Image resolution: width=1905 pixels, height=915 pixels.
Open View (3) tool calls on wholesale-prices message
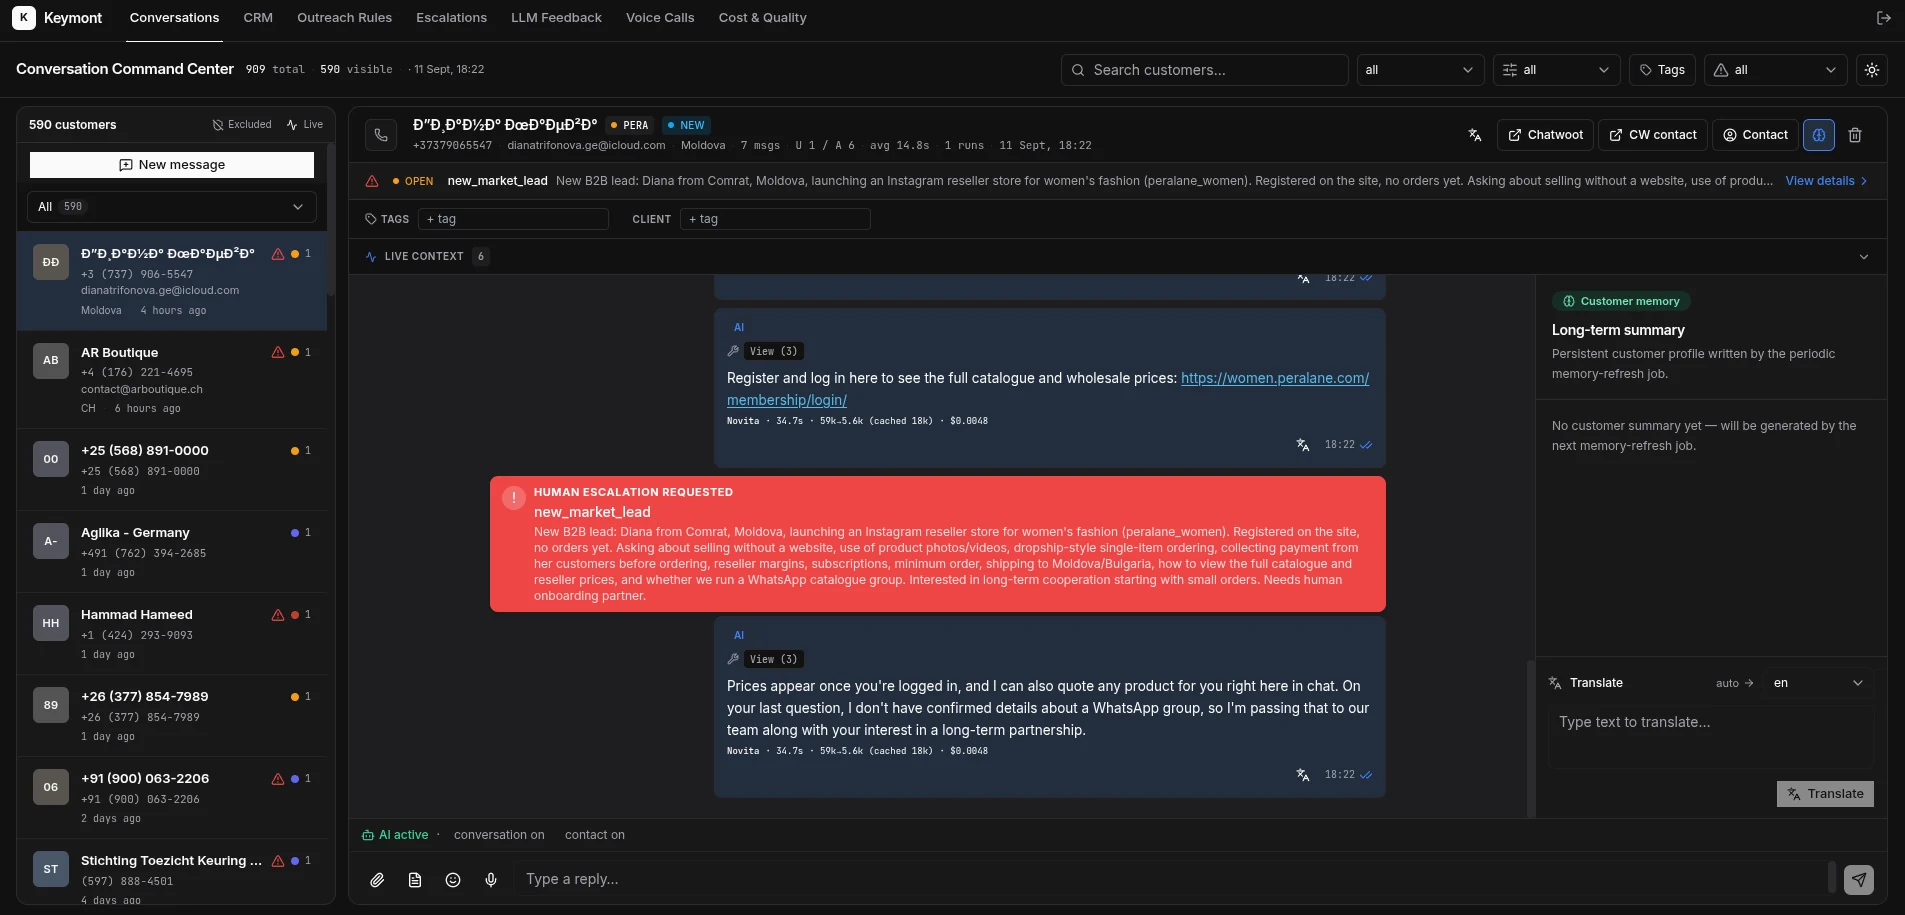pos(773,352)
